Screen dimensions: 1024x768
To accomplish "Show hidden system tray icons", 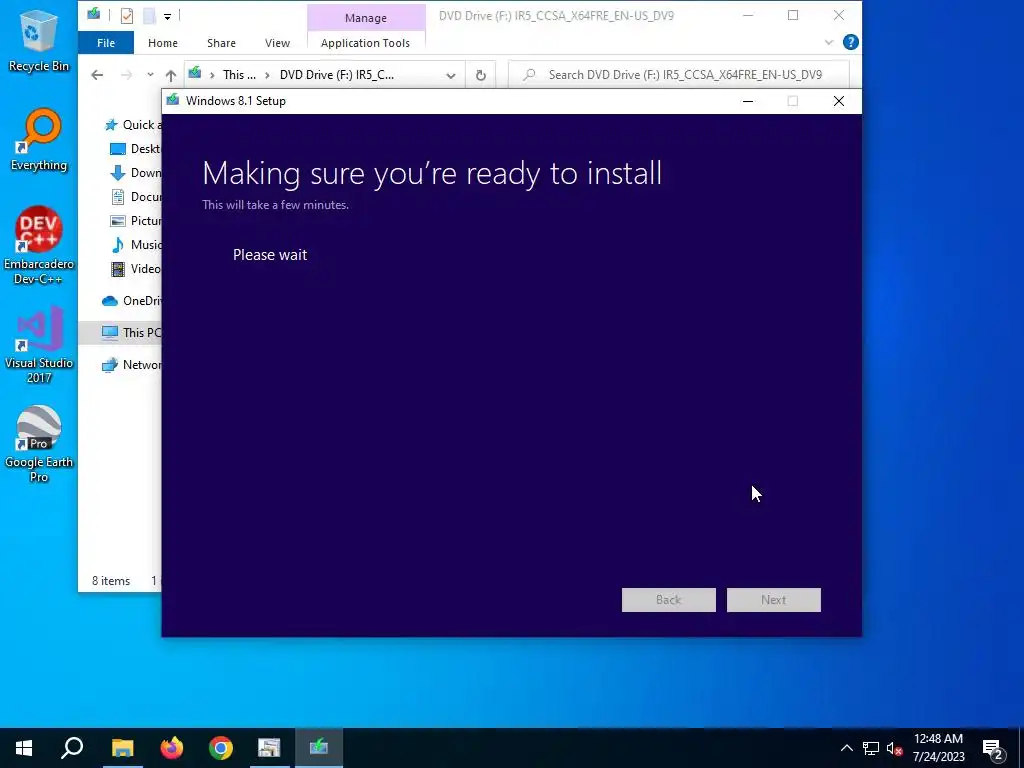I will (846, 748).
